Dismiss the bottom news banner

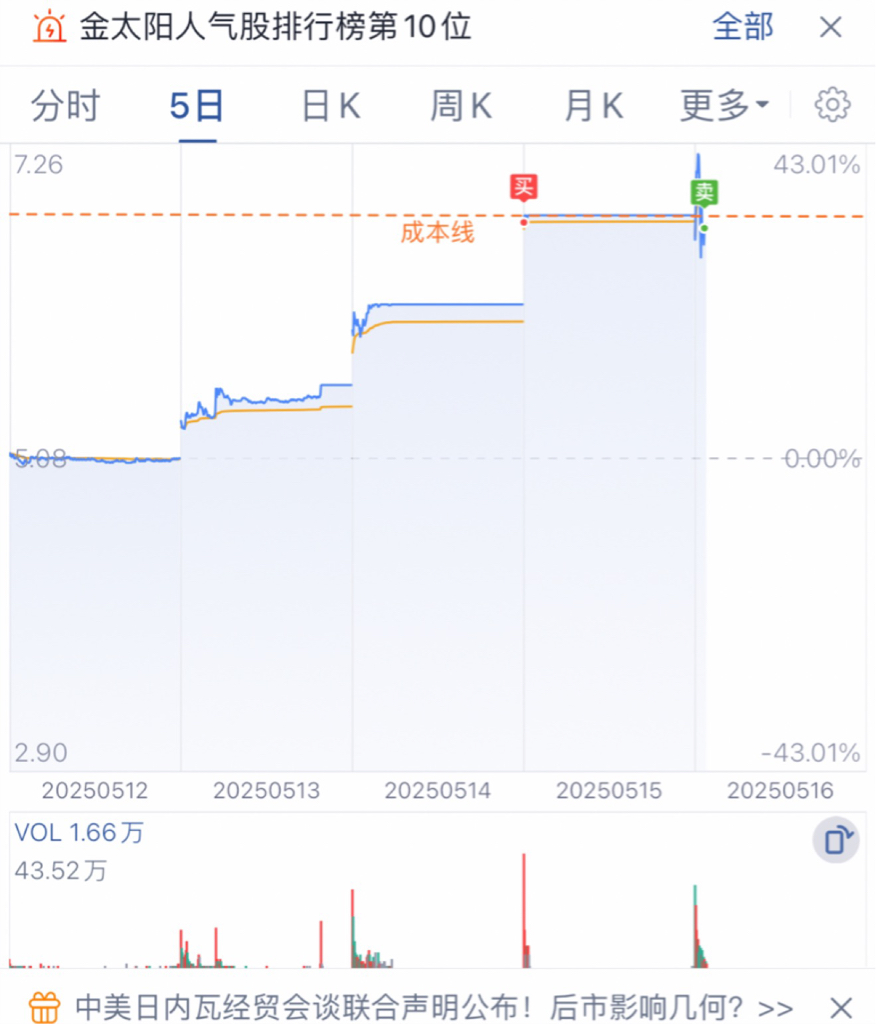pos(841,1007)
